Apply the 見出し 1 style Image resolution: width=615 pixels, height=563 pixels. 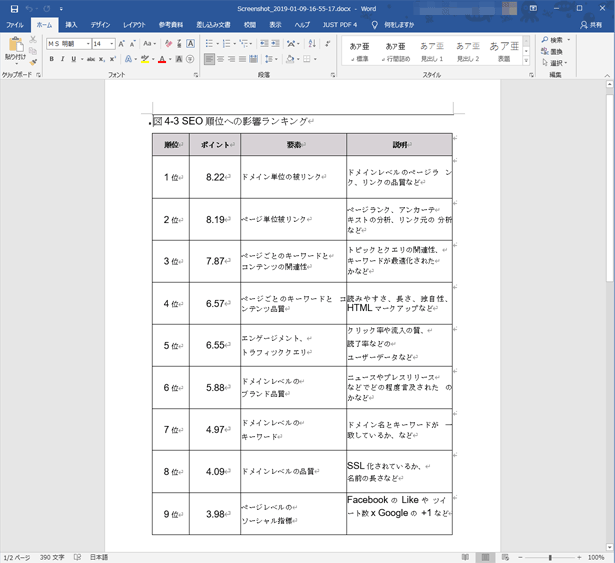click(432, 52)
